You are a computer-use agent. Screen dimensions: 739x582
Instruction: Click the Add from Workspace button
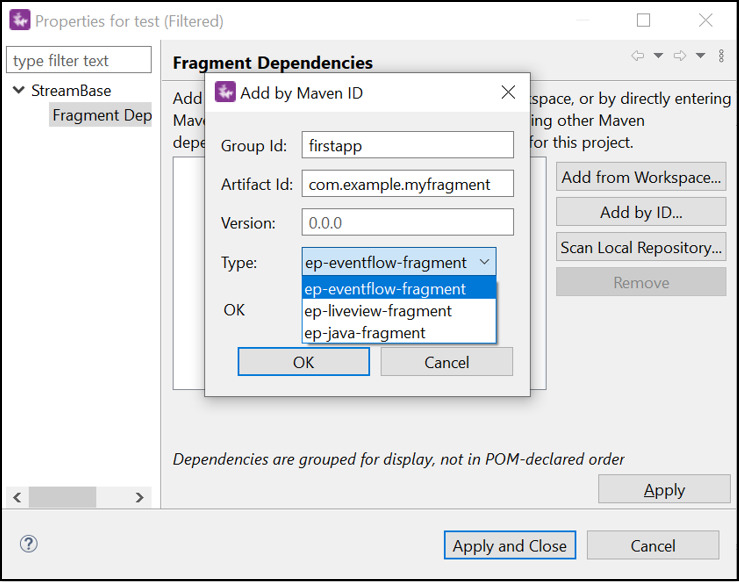[641, 177]
